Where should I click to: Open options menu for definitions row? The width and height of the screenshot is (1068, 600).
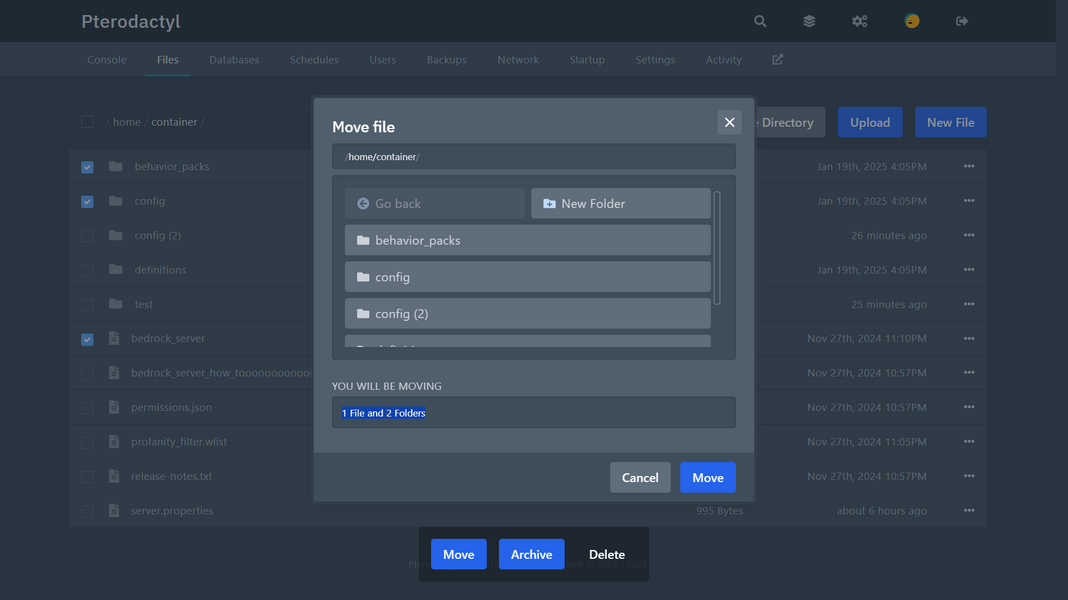click(969, 270)
